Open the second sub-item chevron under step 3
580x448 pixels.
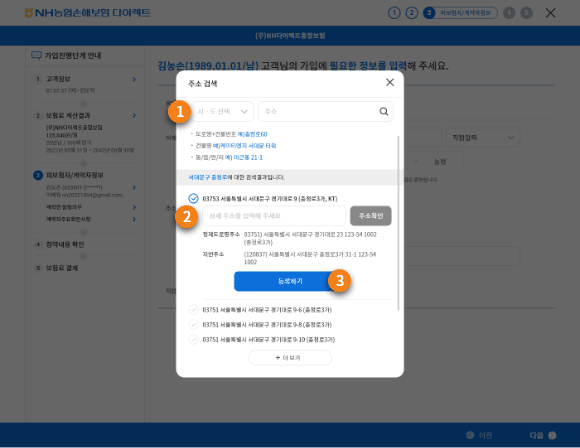(134, 207)
